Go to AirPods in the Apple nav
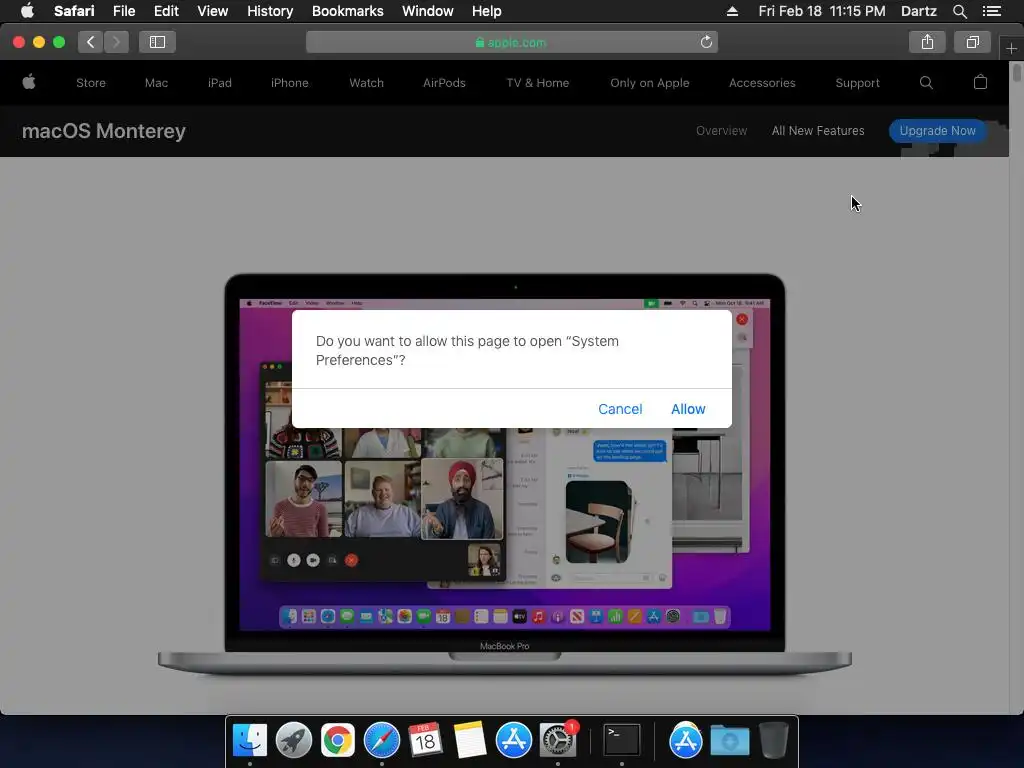 tap(444, 83)
